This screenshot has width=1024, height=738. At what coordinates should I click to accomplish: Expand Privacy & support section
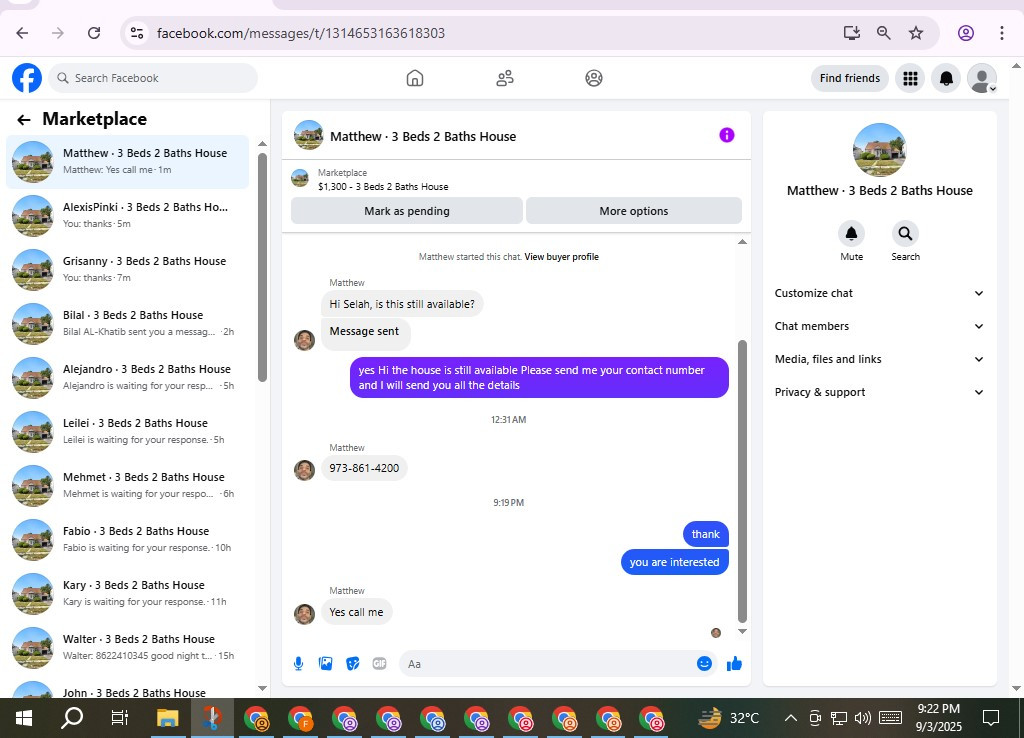click(879, 392)
